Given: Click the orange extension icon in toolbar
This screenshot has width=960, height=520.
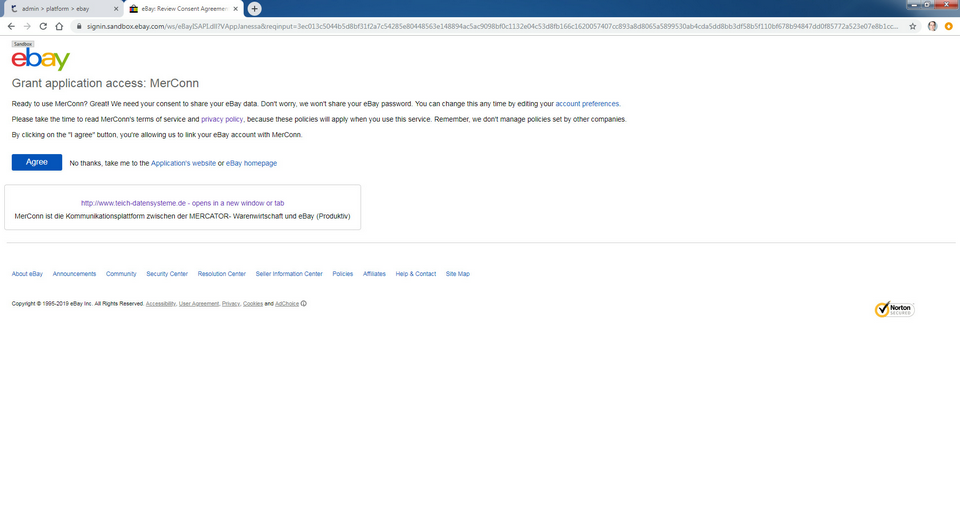Looking at the screenshot, I should pos(948,26).
